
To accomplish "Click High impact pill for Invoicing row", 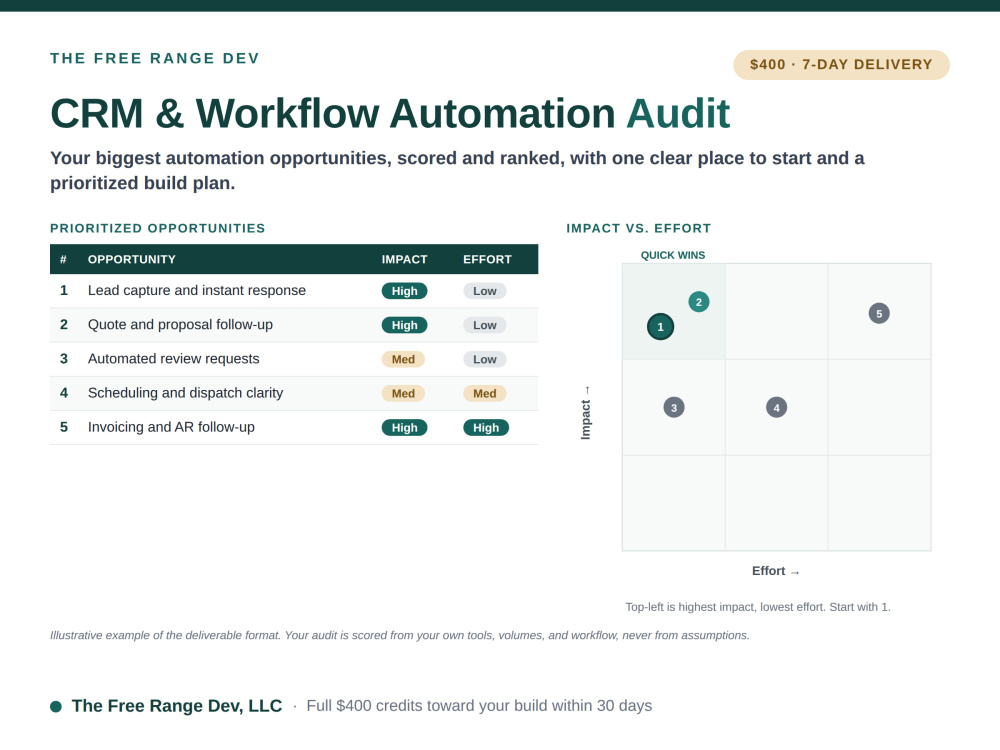I will 404,428.
